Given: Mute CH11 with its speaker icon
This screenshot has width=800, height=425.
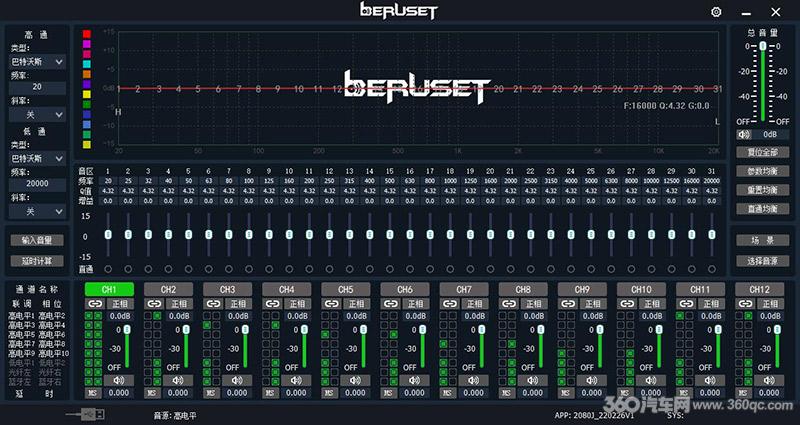Looking at the screenshot, I should [711, 381].
